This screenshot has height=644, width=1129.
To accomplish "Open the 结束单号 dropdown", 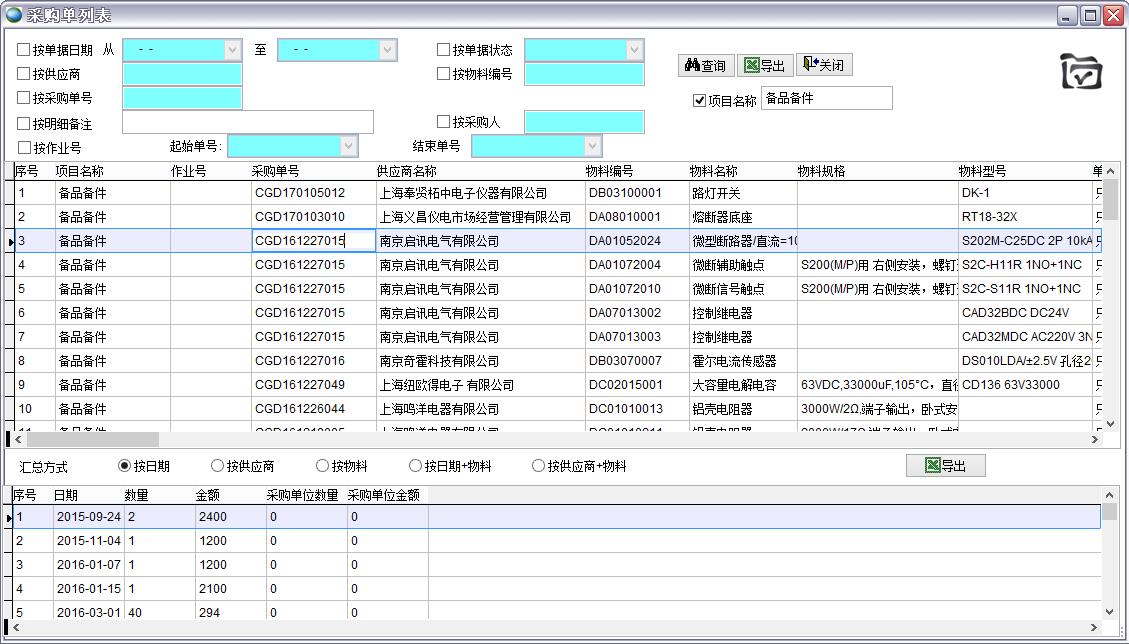I will (x=591, y=145).
